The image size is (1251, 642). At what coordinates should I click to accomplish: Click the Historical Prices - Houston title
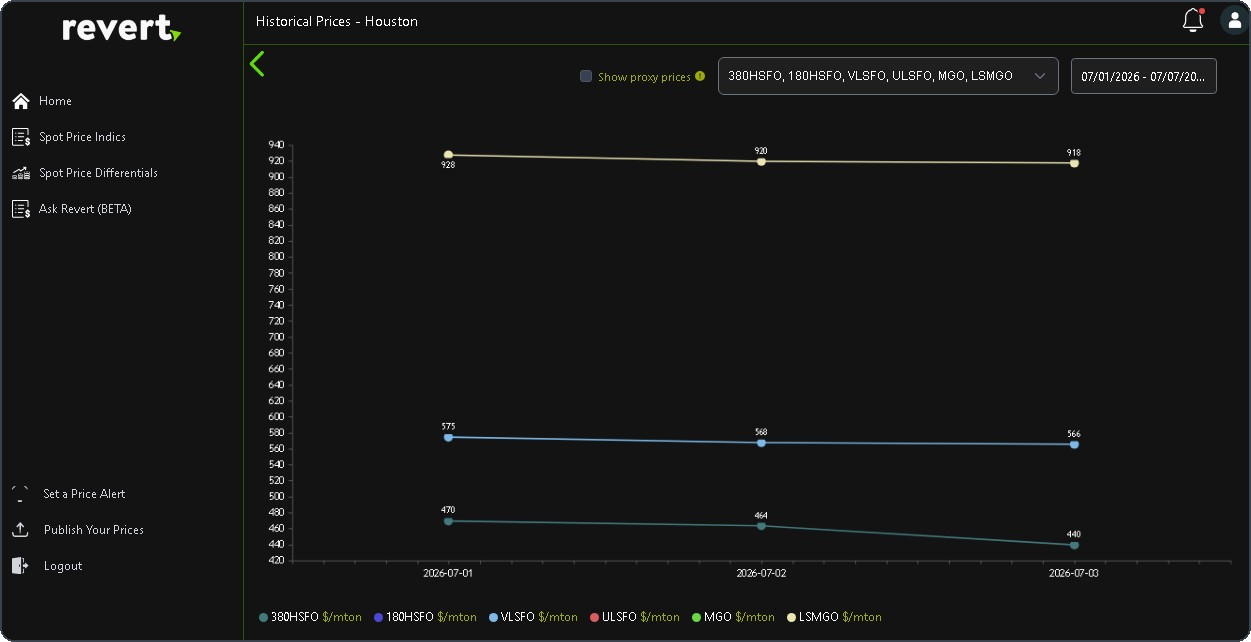coord(337,21)
